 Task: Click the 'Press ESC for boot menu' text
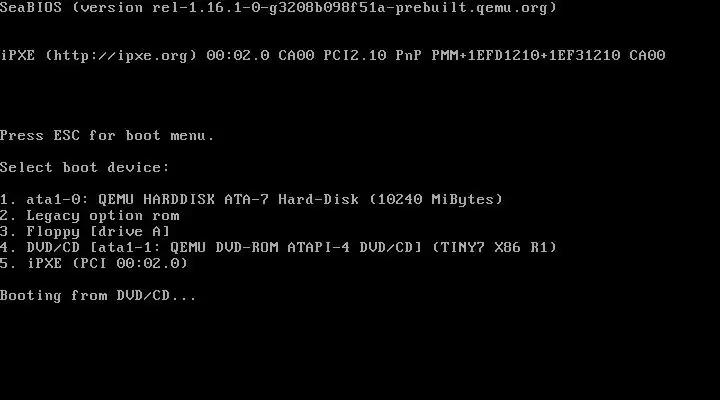point(107,135)
